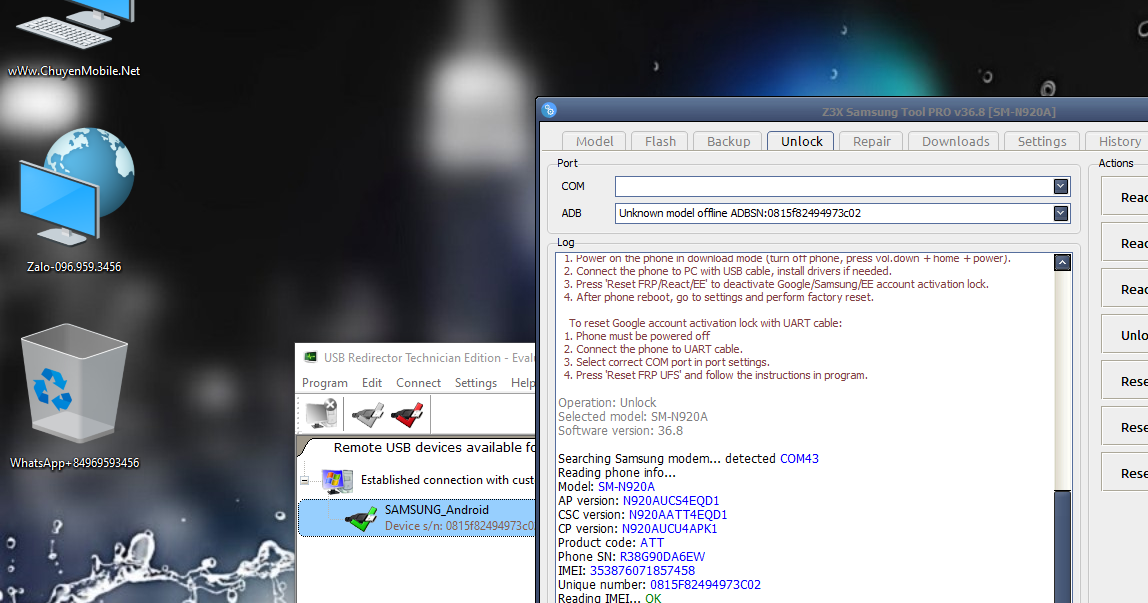Open the Connect menu in USB Redirector

pos(418,383)
